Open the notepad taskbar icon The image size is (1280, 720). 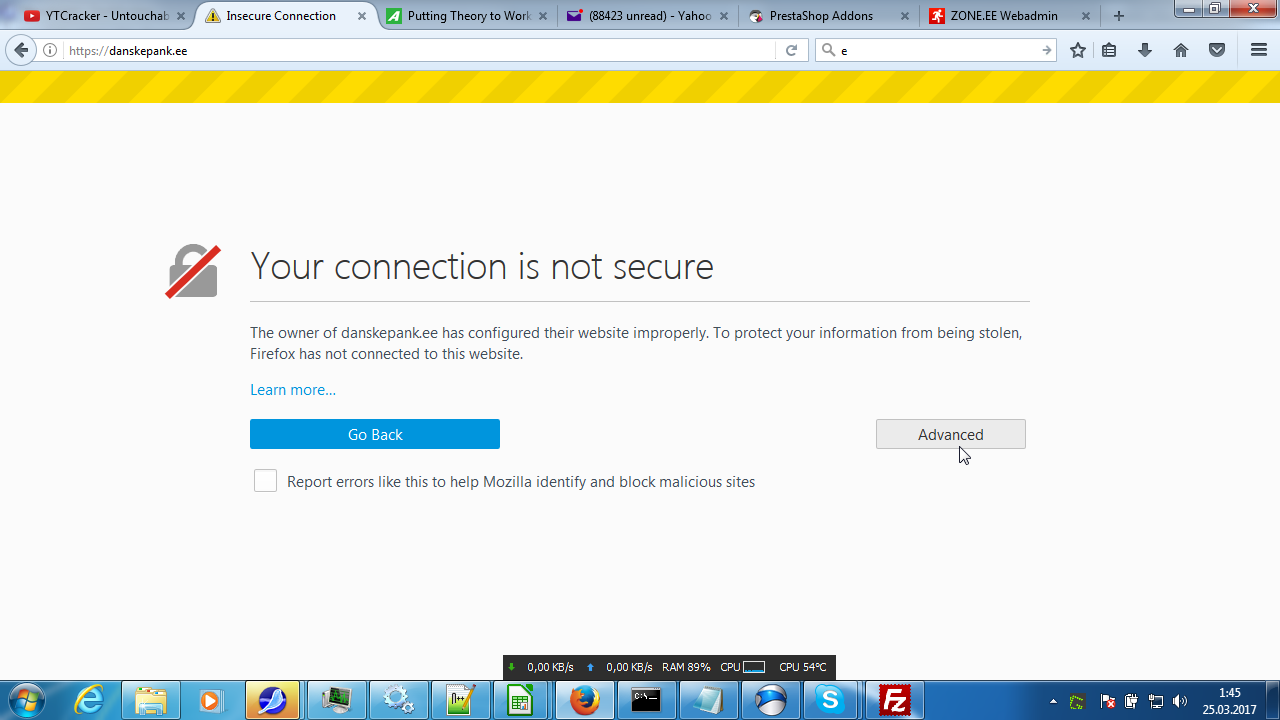pos(708,700)
